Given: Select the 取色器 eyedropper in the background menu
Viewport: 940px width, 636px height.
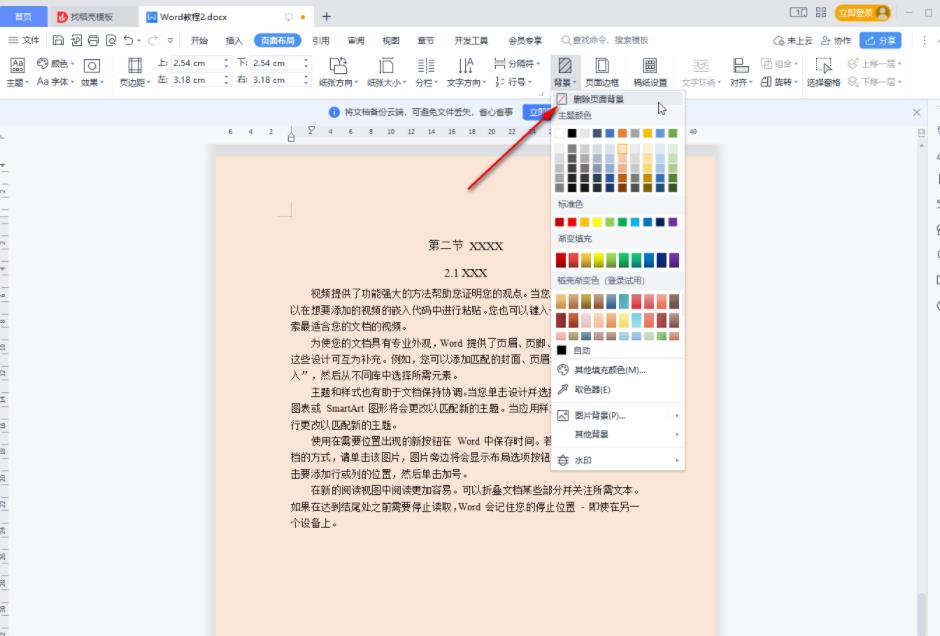Looking at the screenshot, I should (x=592, y=389).
